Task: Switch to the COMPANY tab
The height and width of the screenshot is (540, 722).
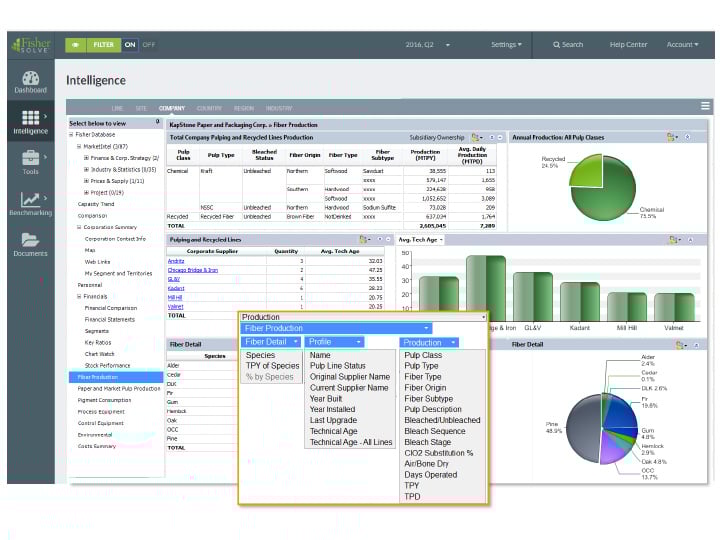Action: [x=172, y=108]
